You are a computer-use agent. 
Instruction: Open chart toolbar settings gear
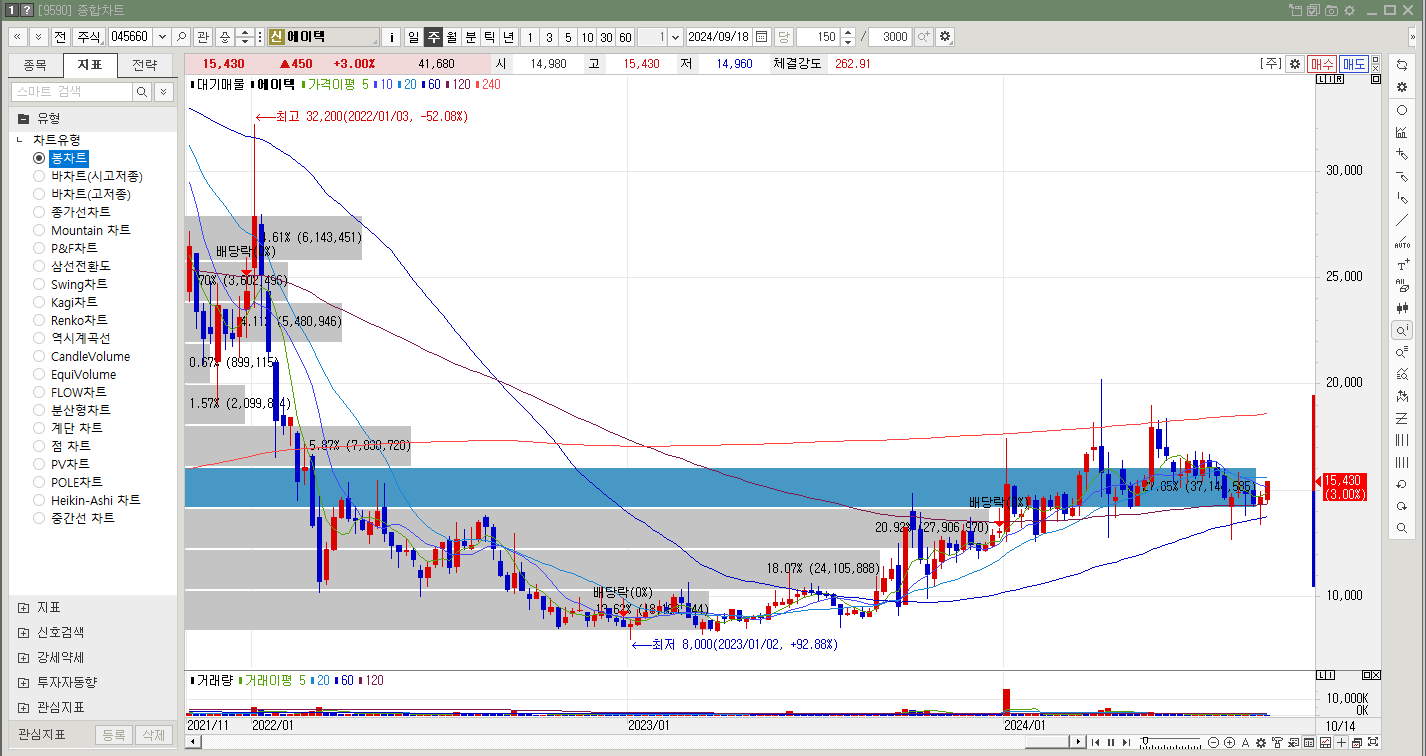click(x=945, y=37)
